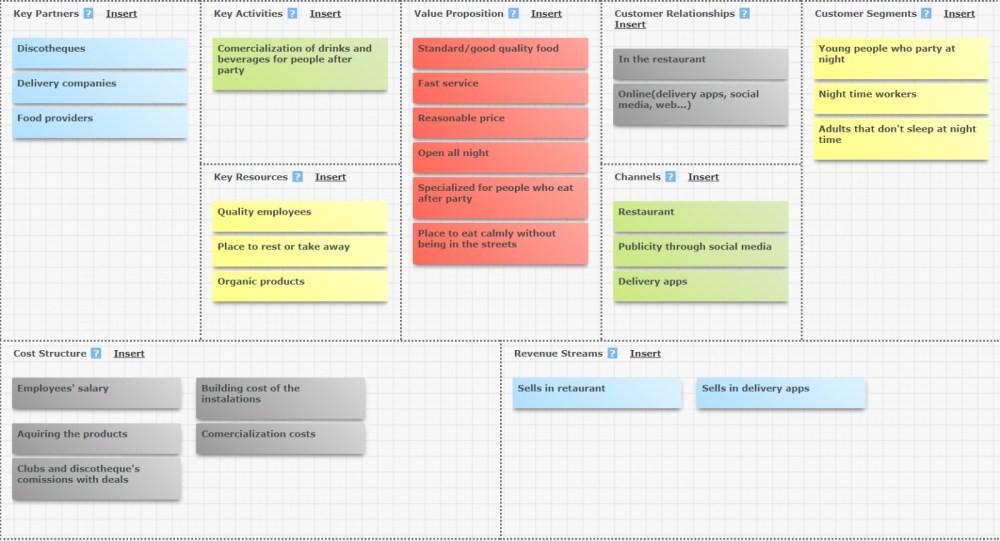1000x541 pixels.
Task: Click the Cost Structure help icon
Action: (x=96, y=353)
